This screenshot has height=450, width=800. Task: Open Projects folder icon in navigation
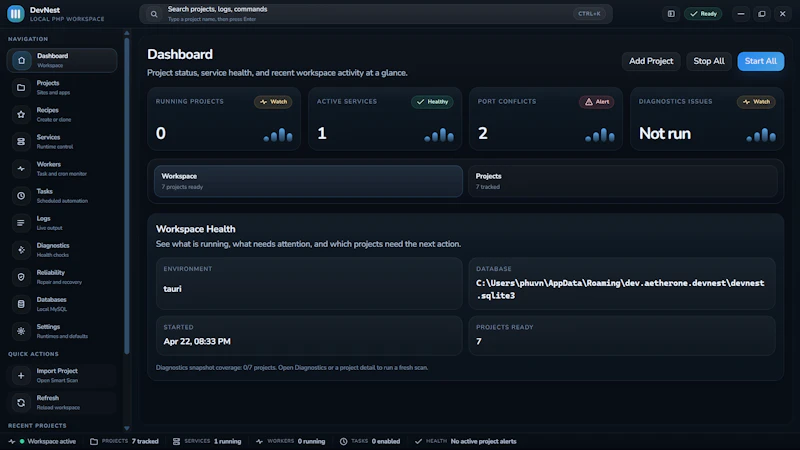click(21, 87)
